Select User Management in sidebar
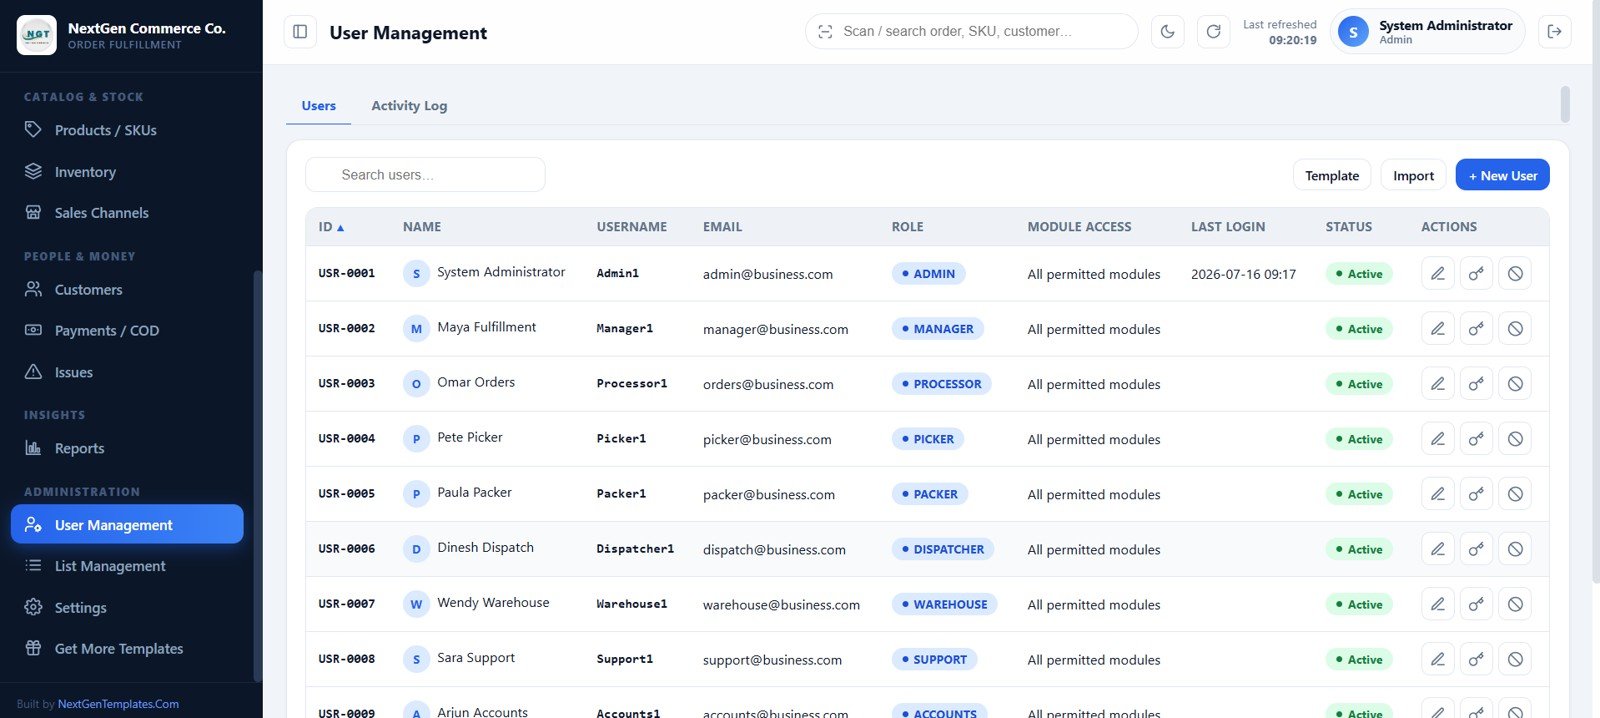 click(127, 525)
